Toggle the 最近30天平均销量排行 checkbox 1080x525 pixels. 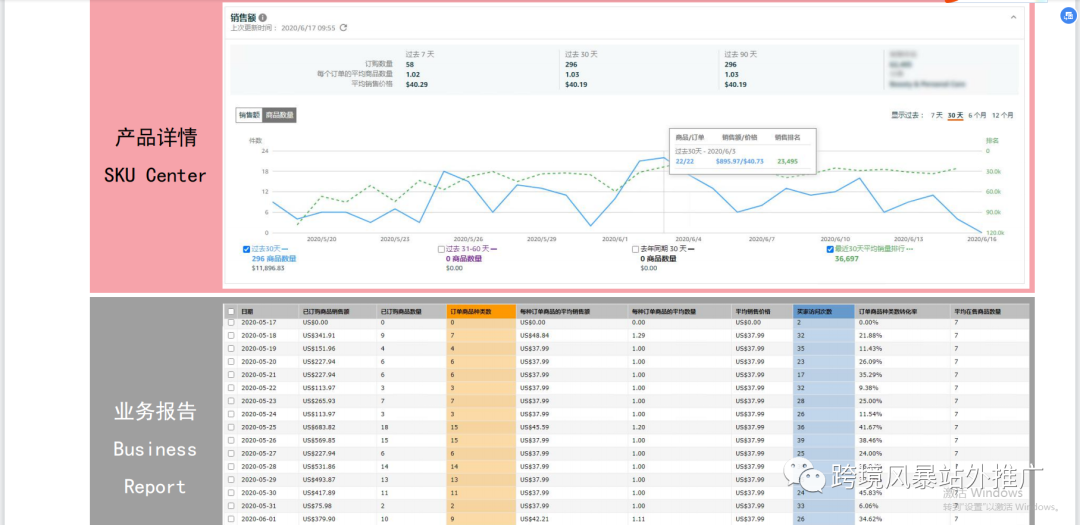point(830,249)
